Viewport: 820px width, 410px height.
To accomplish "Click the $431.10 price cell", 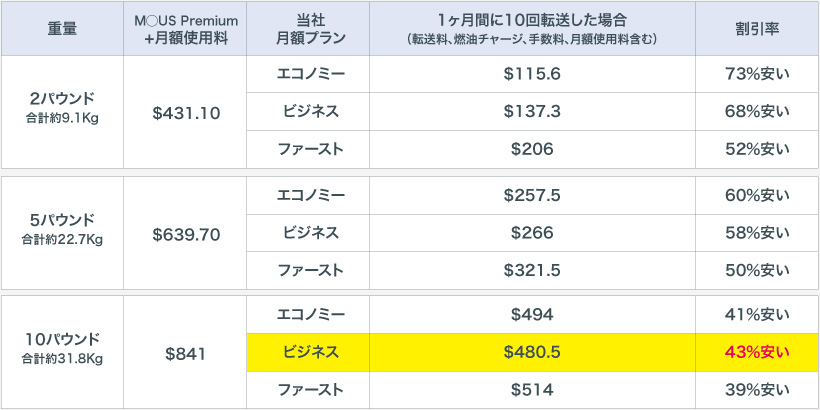I will point(185,113).
